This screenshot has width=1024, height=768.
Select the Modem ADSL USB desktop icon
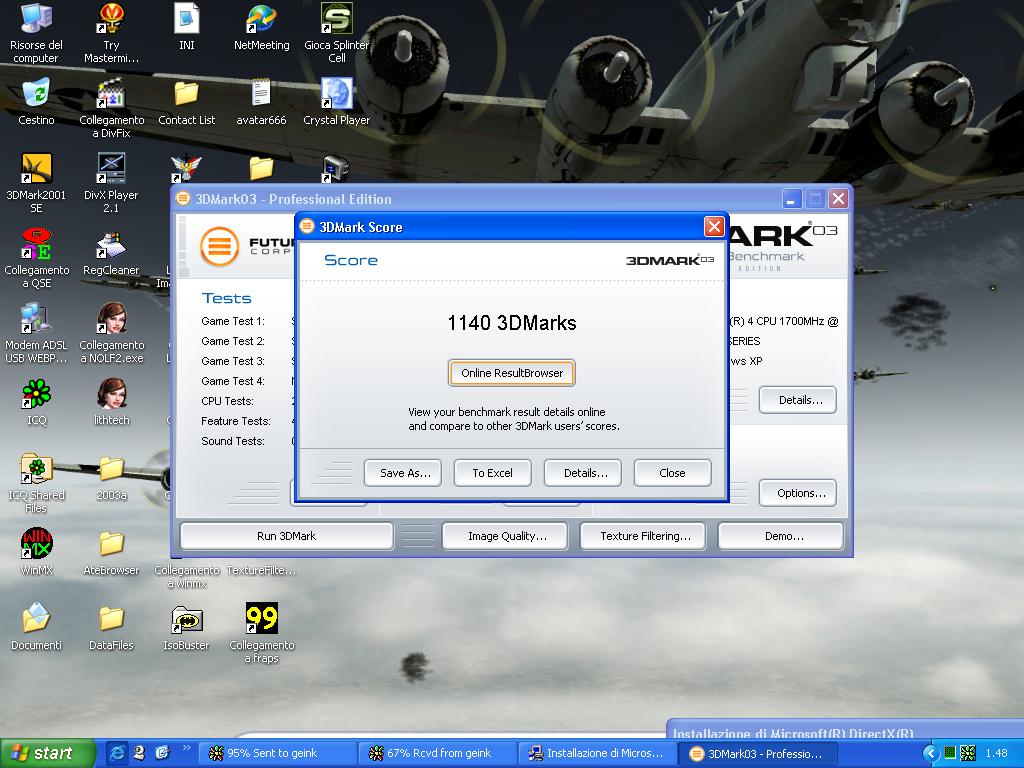(36, 333)
